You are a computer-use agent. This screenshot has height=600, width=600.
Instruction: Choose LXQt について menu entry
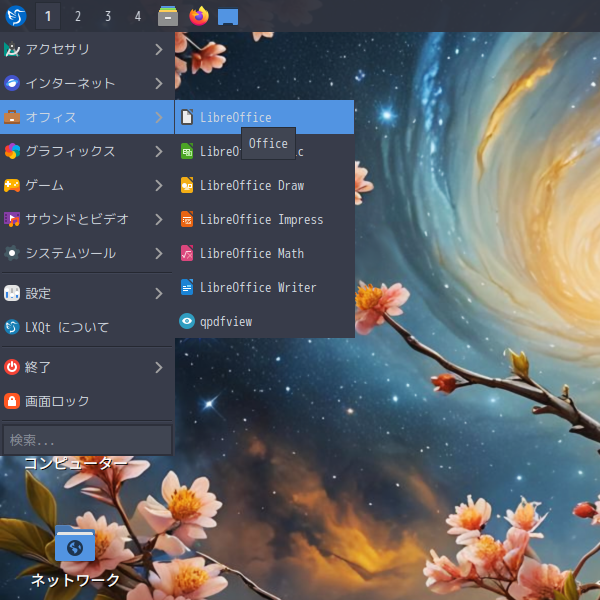click(87, 327)
